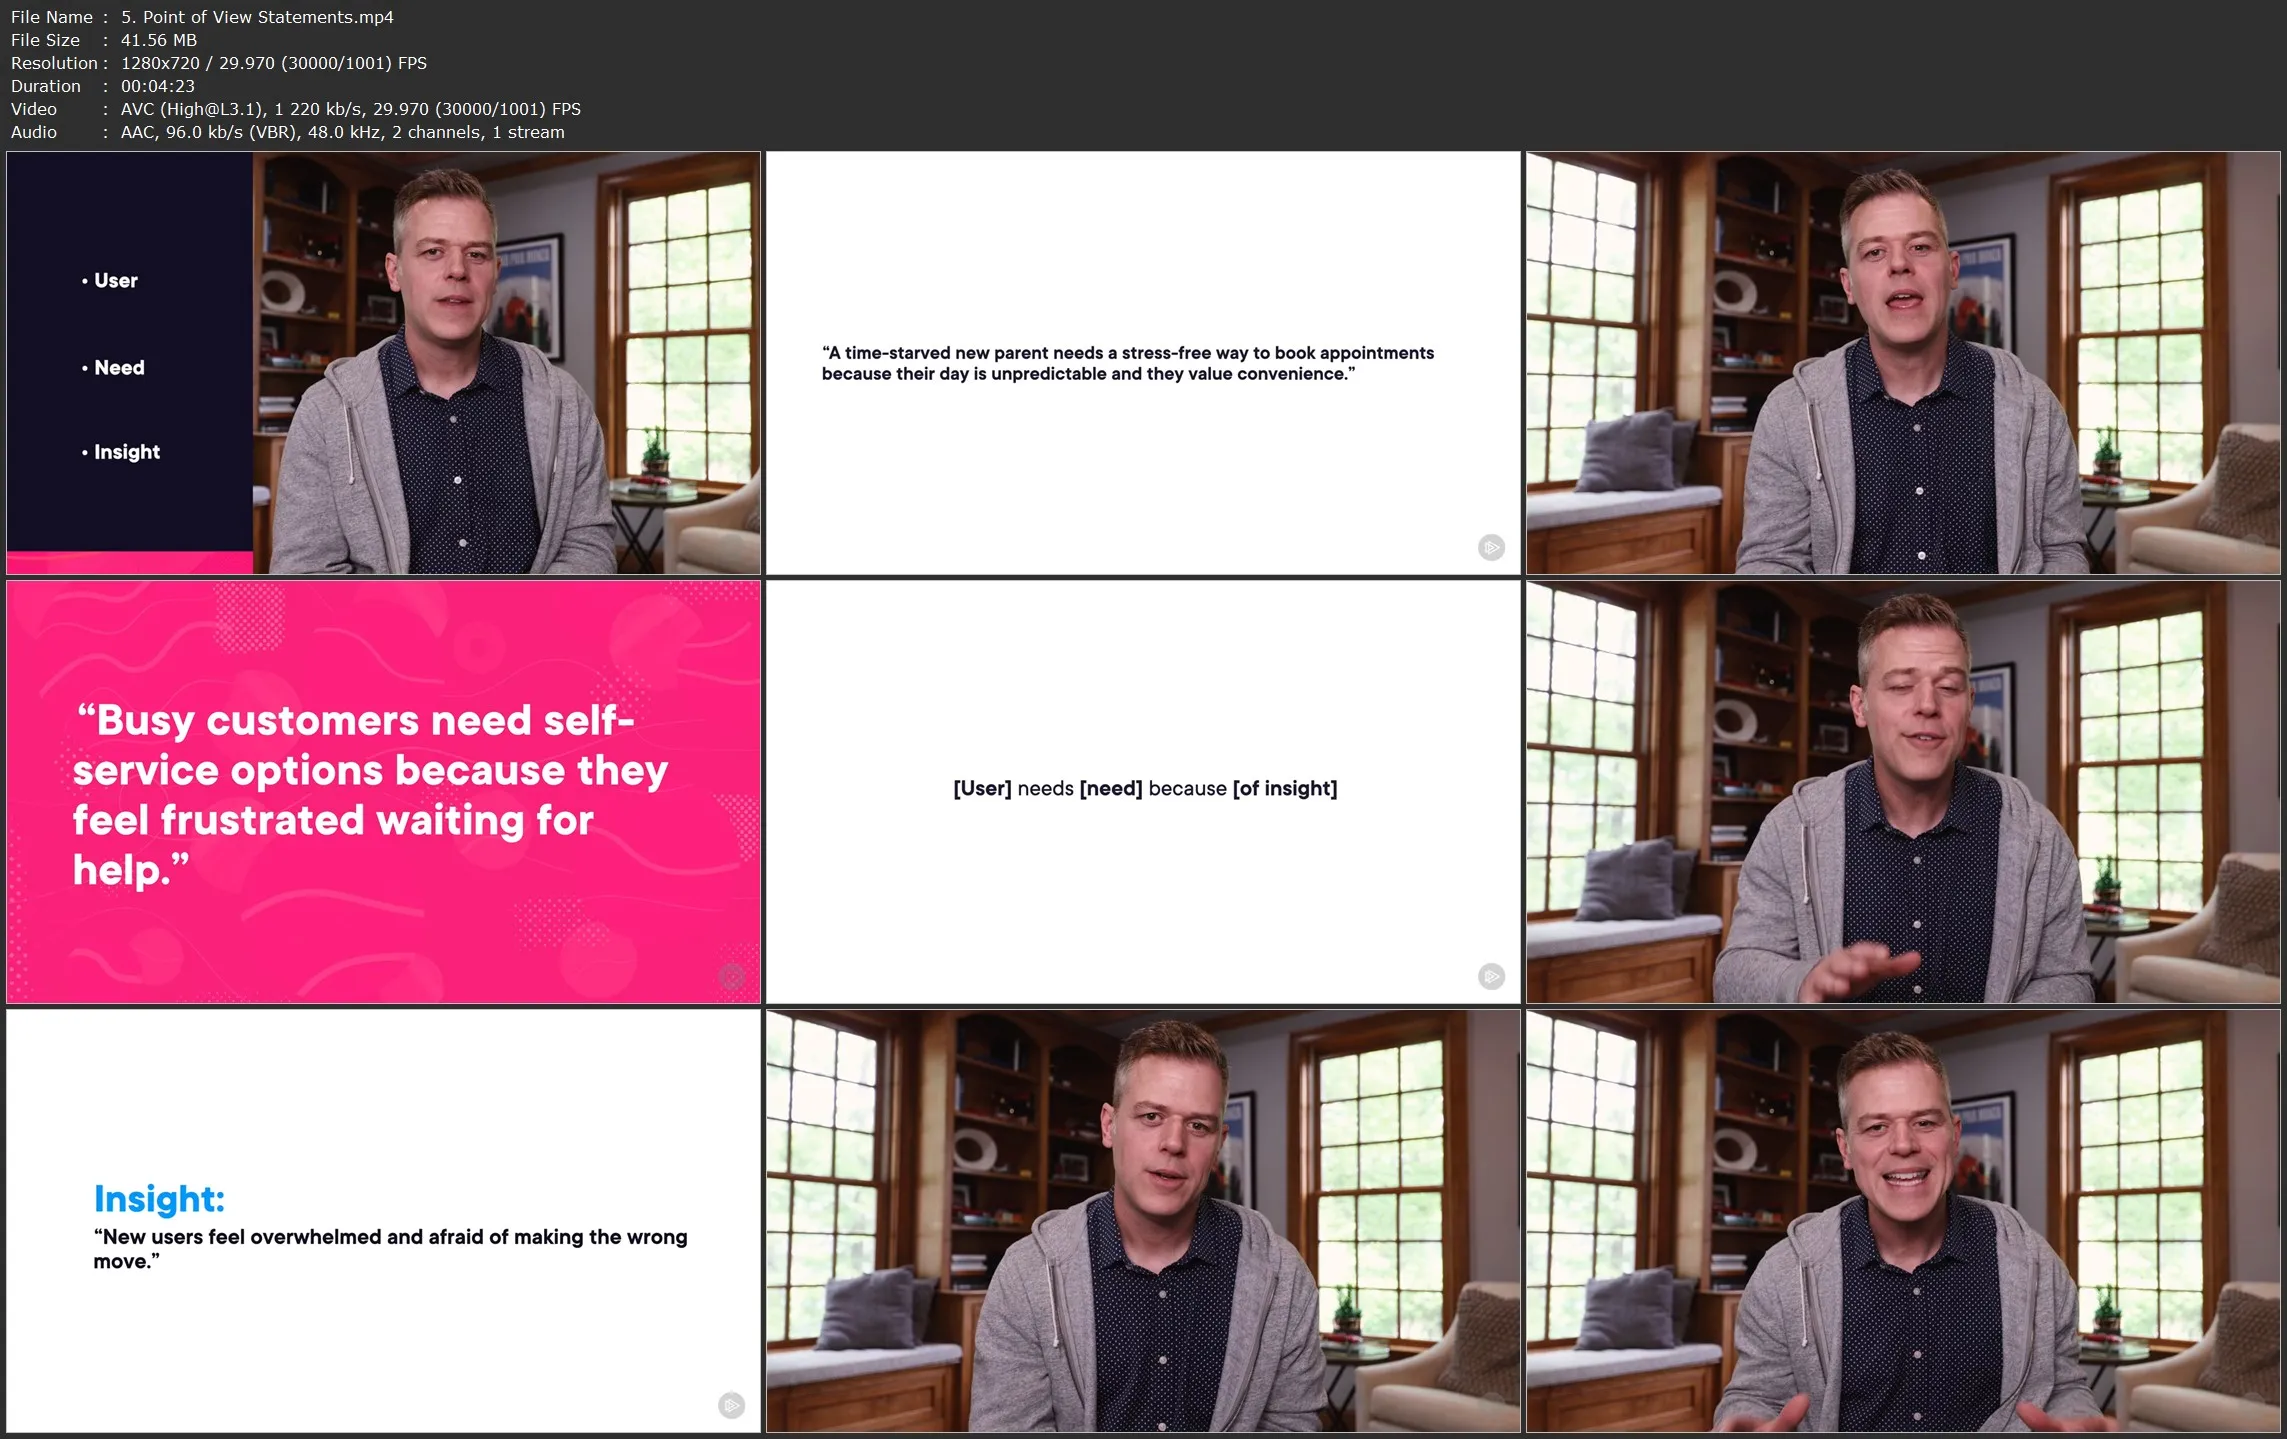This screenshot has height=1439, width=2287.
Task: Open frame of presenter with eyes closed gesturing
Action: (1903, 792)
